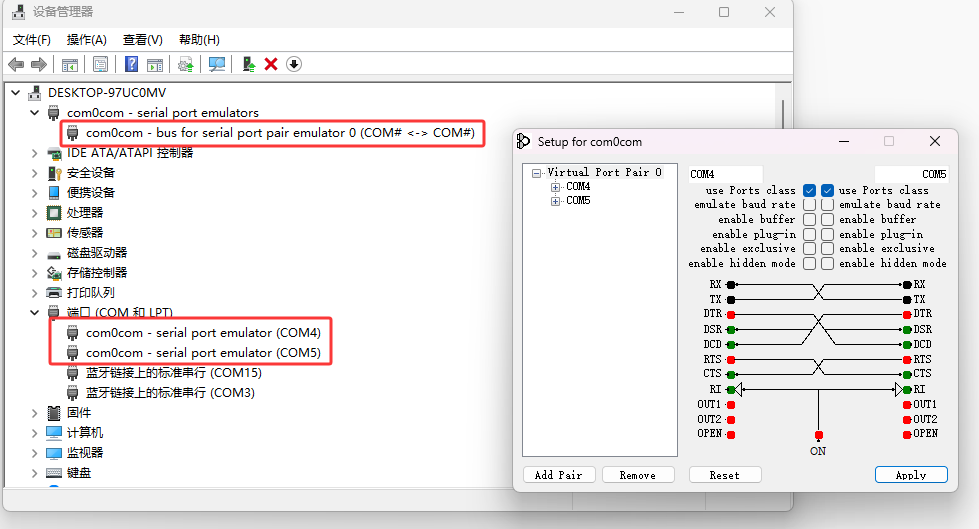Uncheck COM5 'use Ports class' checkbox
The height and width of the screenshot is (529, 979).
[x=827, y=190]
